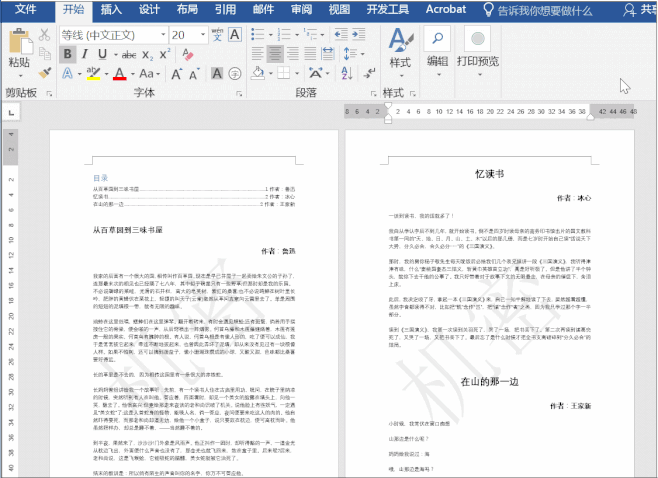Click the Multilevel list icon
The height and width of the screenshot is (478, 658).
coord(310,34)
